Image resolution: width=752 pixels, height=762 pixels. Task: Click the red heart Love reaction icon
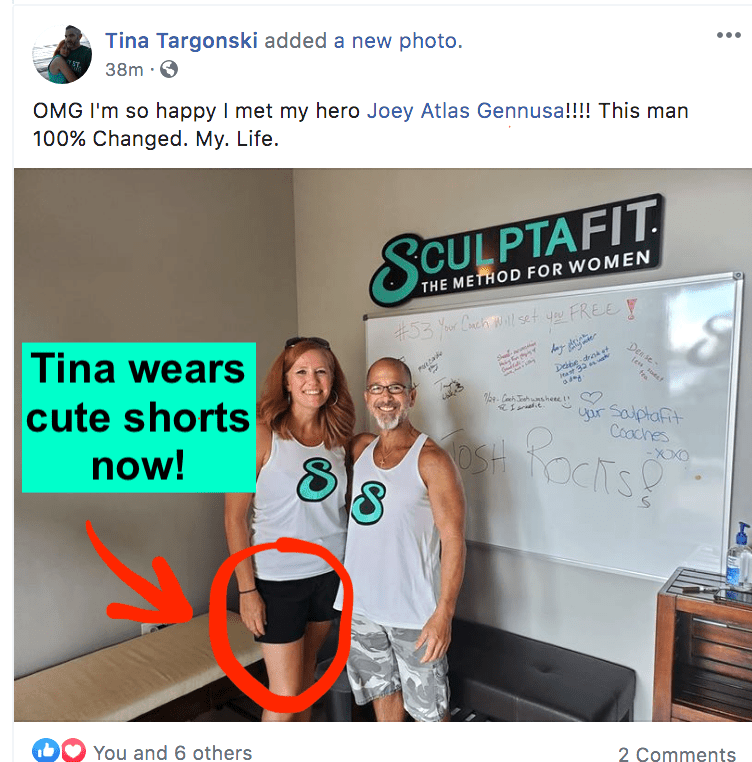[73, 750]
